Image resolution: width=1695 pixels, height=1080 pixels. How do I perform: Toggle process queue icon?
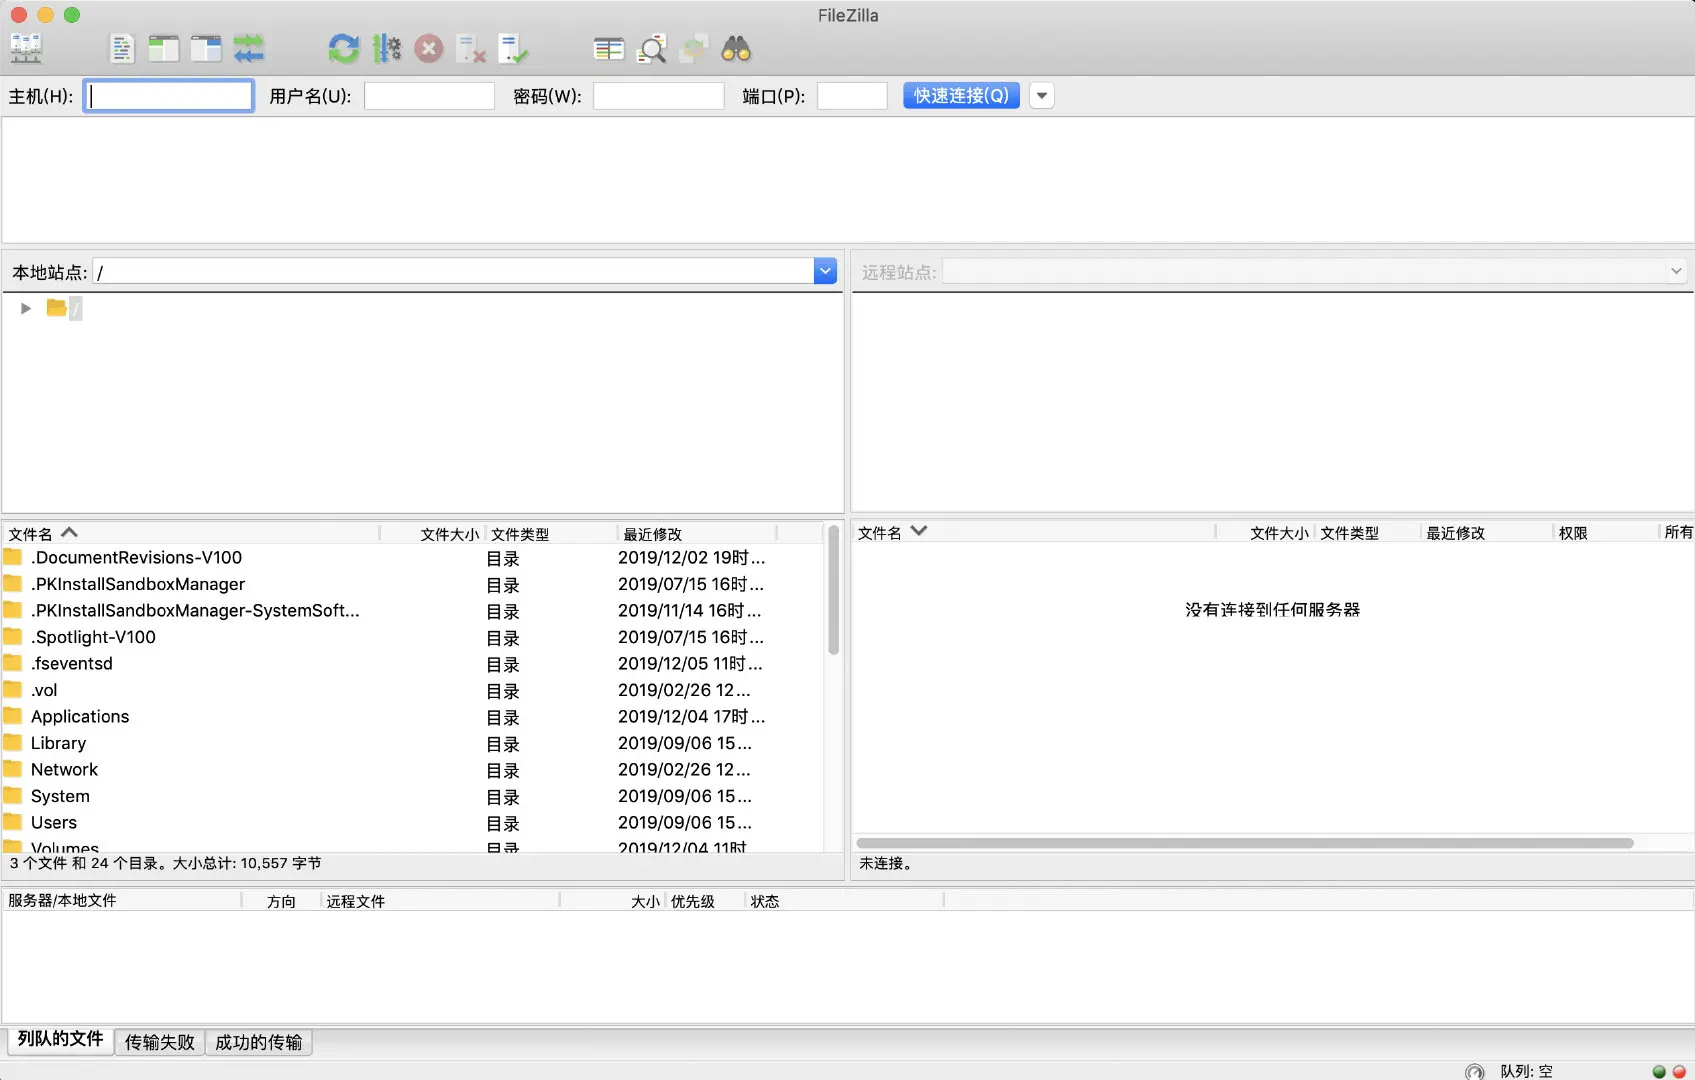(387, 48)
